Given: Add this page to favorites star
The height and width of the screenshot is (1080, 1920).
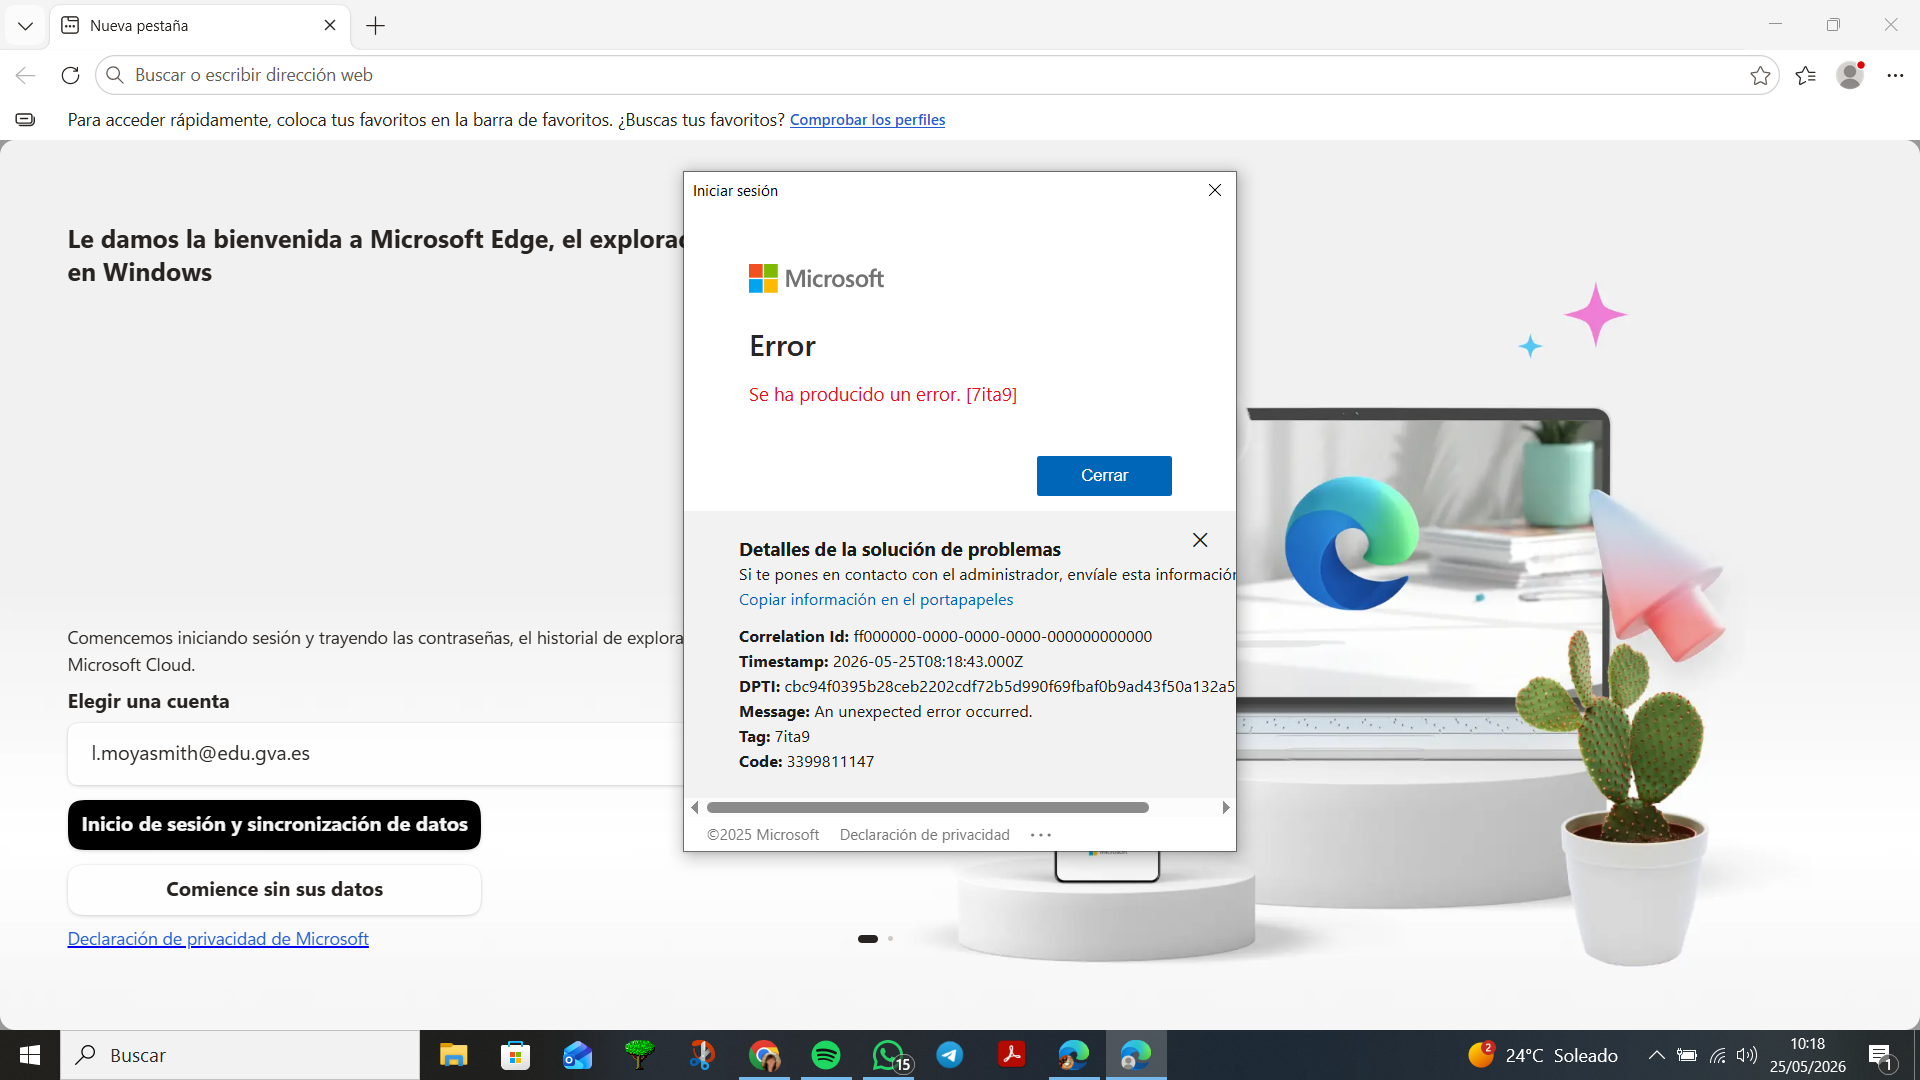Looking at the screenshot, I should pyautogui.click(x=1760, y=76).
